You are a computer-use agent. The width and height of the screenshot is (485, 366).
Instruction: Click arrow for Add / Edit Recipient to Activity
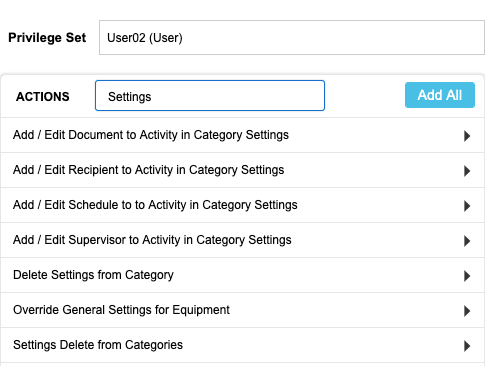click(x=467, y=171)
